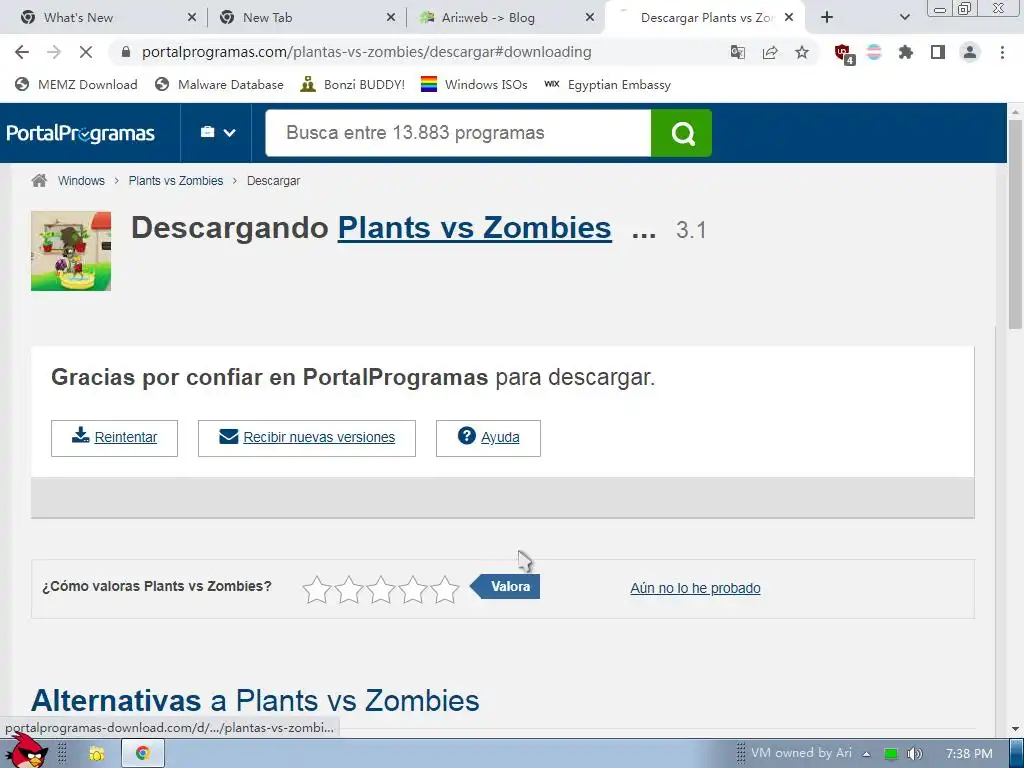This screenshot has width=1024, height=768.
Task: Click the PortalProgramas logo
Action: click(x=80, y=133)
